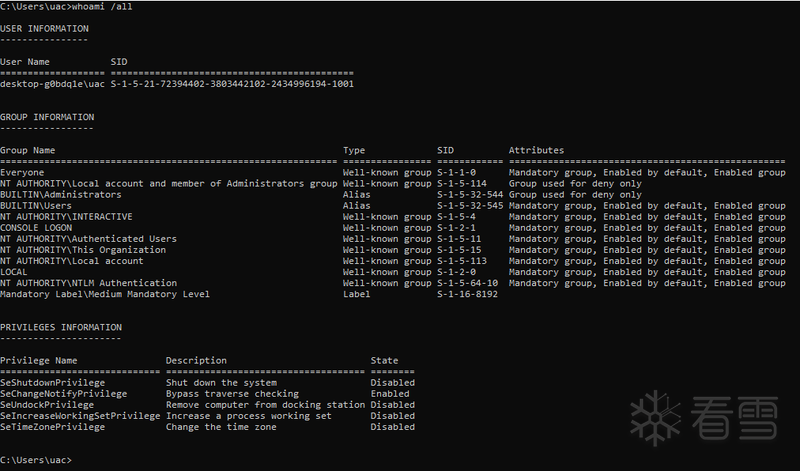Click the SID S-1-5-32-544
Viewport: 800px width, 471px height.
(x=470, y=194)
